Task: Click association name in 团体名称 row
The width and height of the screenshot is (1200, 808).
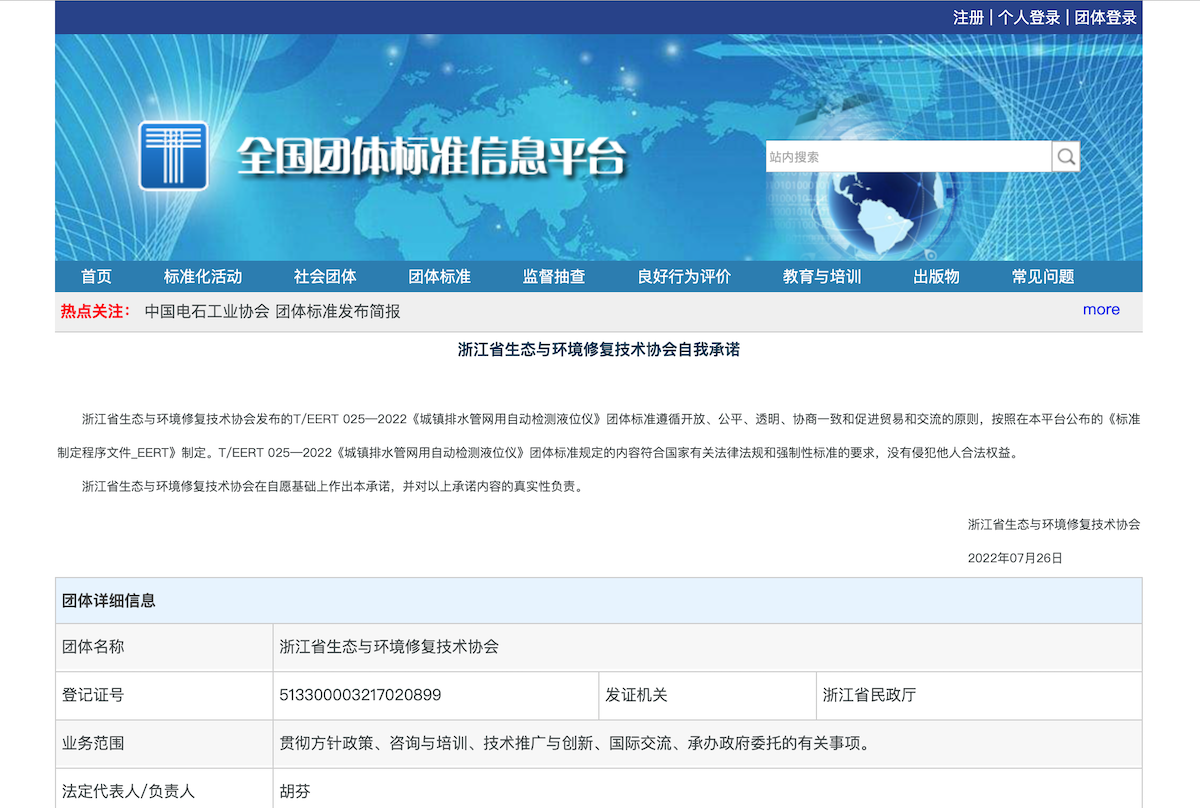Action: (x=389, y=647)
